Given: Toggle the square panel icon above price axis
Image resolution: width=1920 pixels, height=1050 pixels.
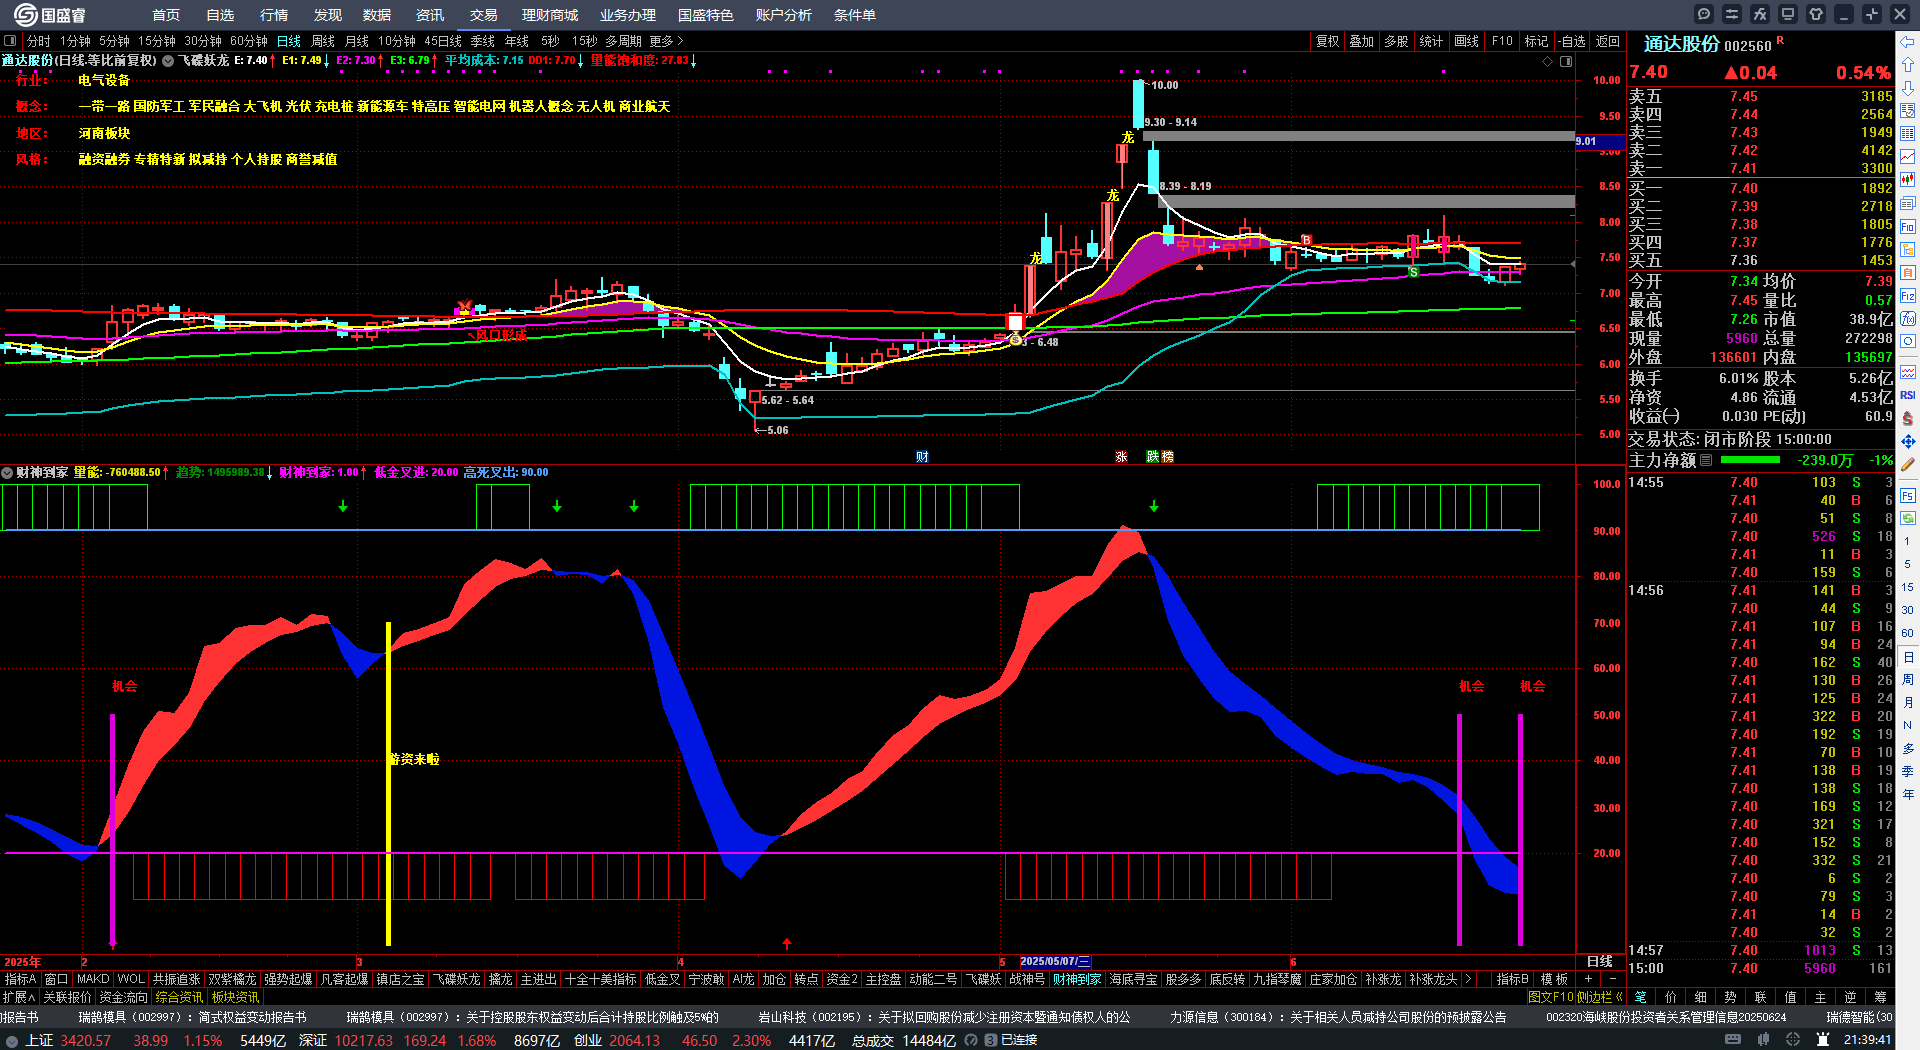Looking at the screenshot, I should [x=1566, y=61].
